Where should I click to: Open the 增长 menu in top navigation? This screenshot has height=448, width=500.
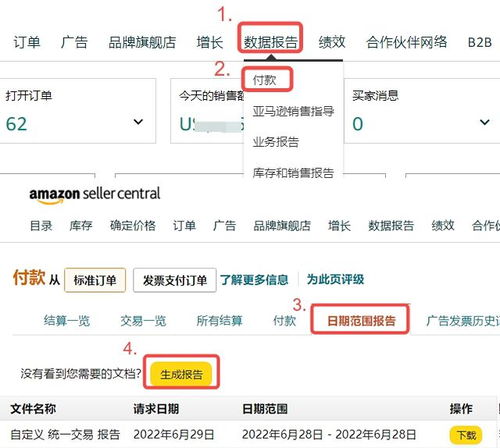210,42
